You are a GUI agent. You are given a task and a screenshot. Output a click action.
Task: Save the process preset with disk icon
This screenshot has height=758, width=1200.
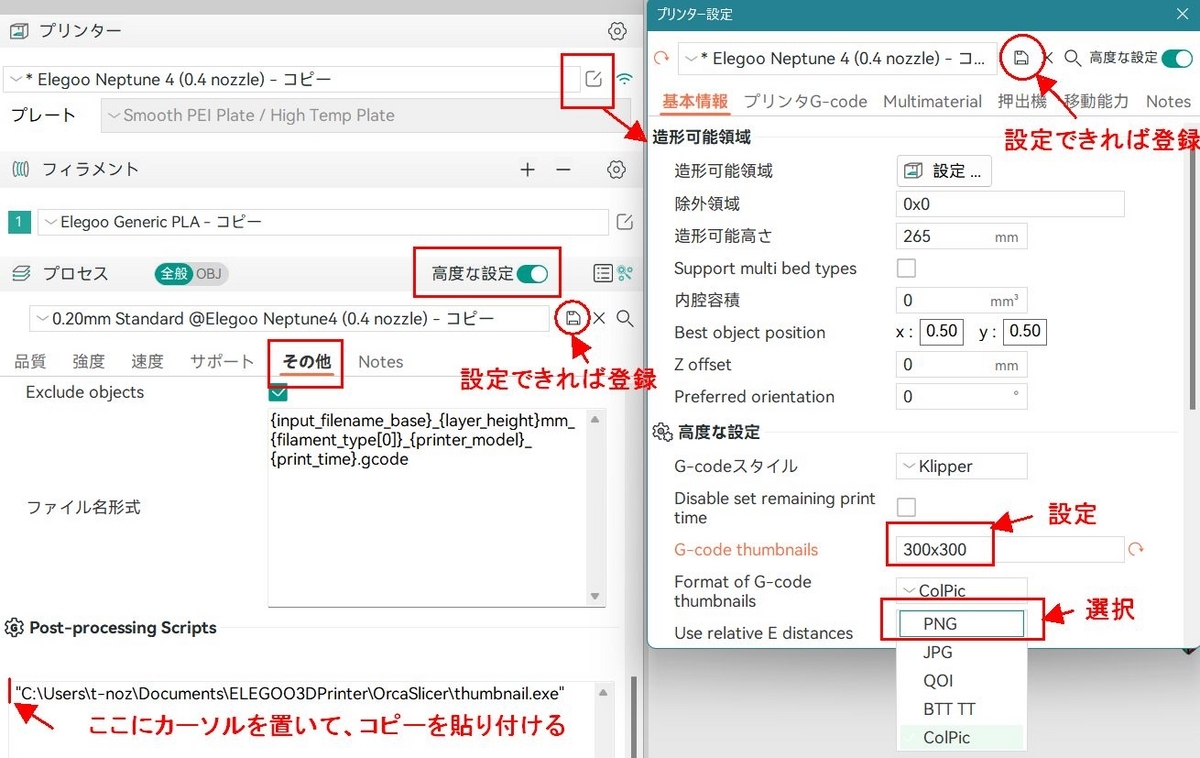(x=573, y=318)
